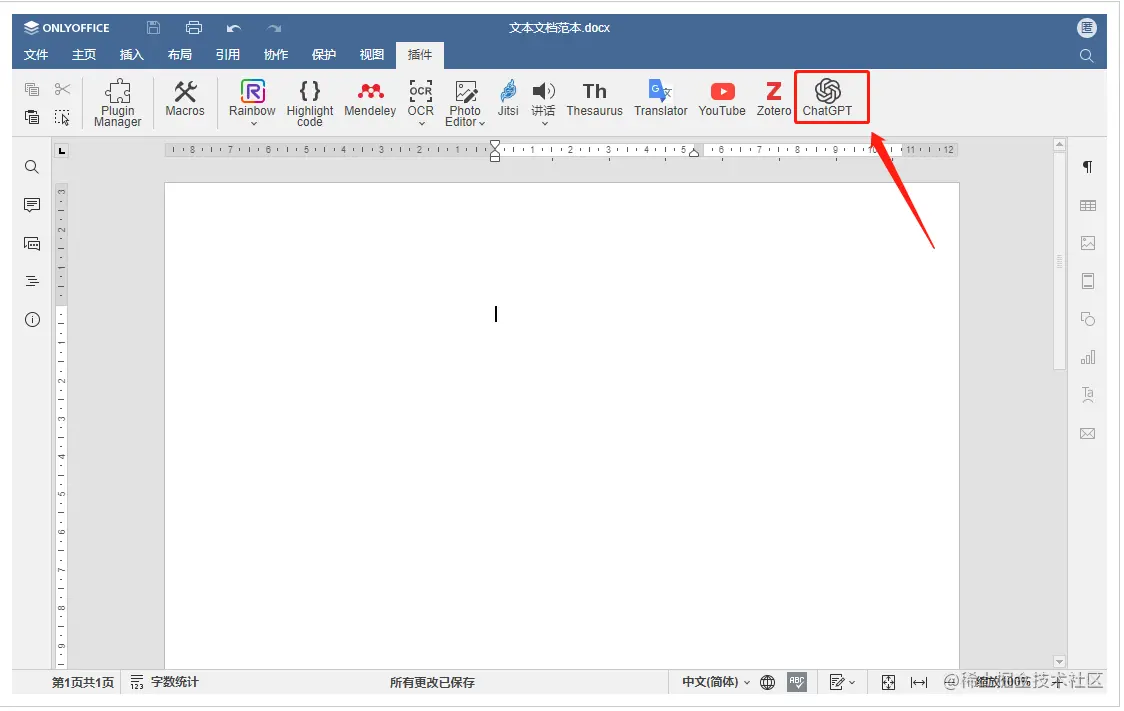Open the Translator plugin
1124x711 pixels.
pos(660,98)
